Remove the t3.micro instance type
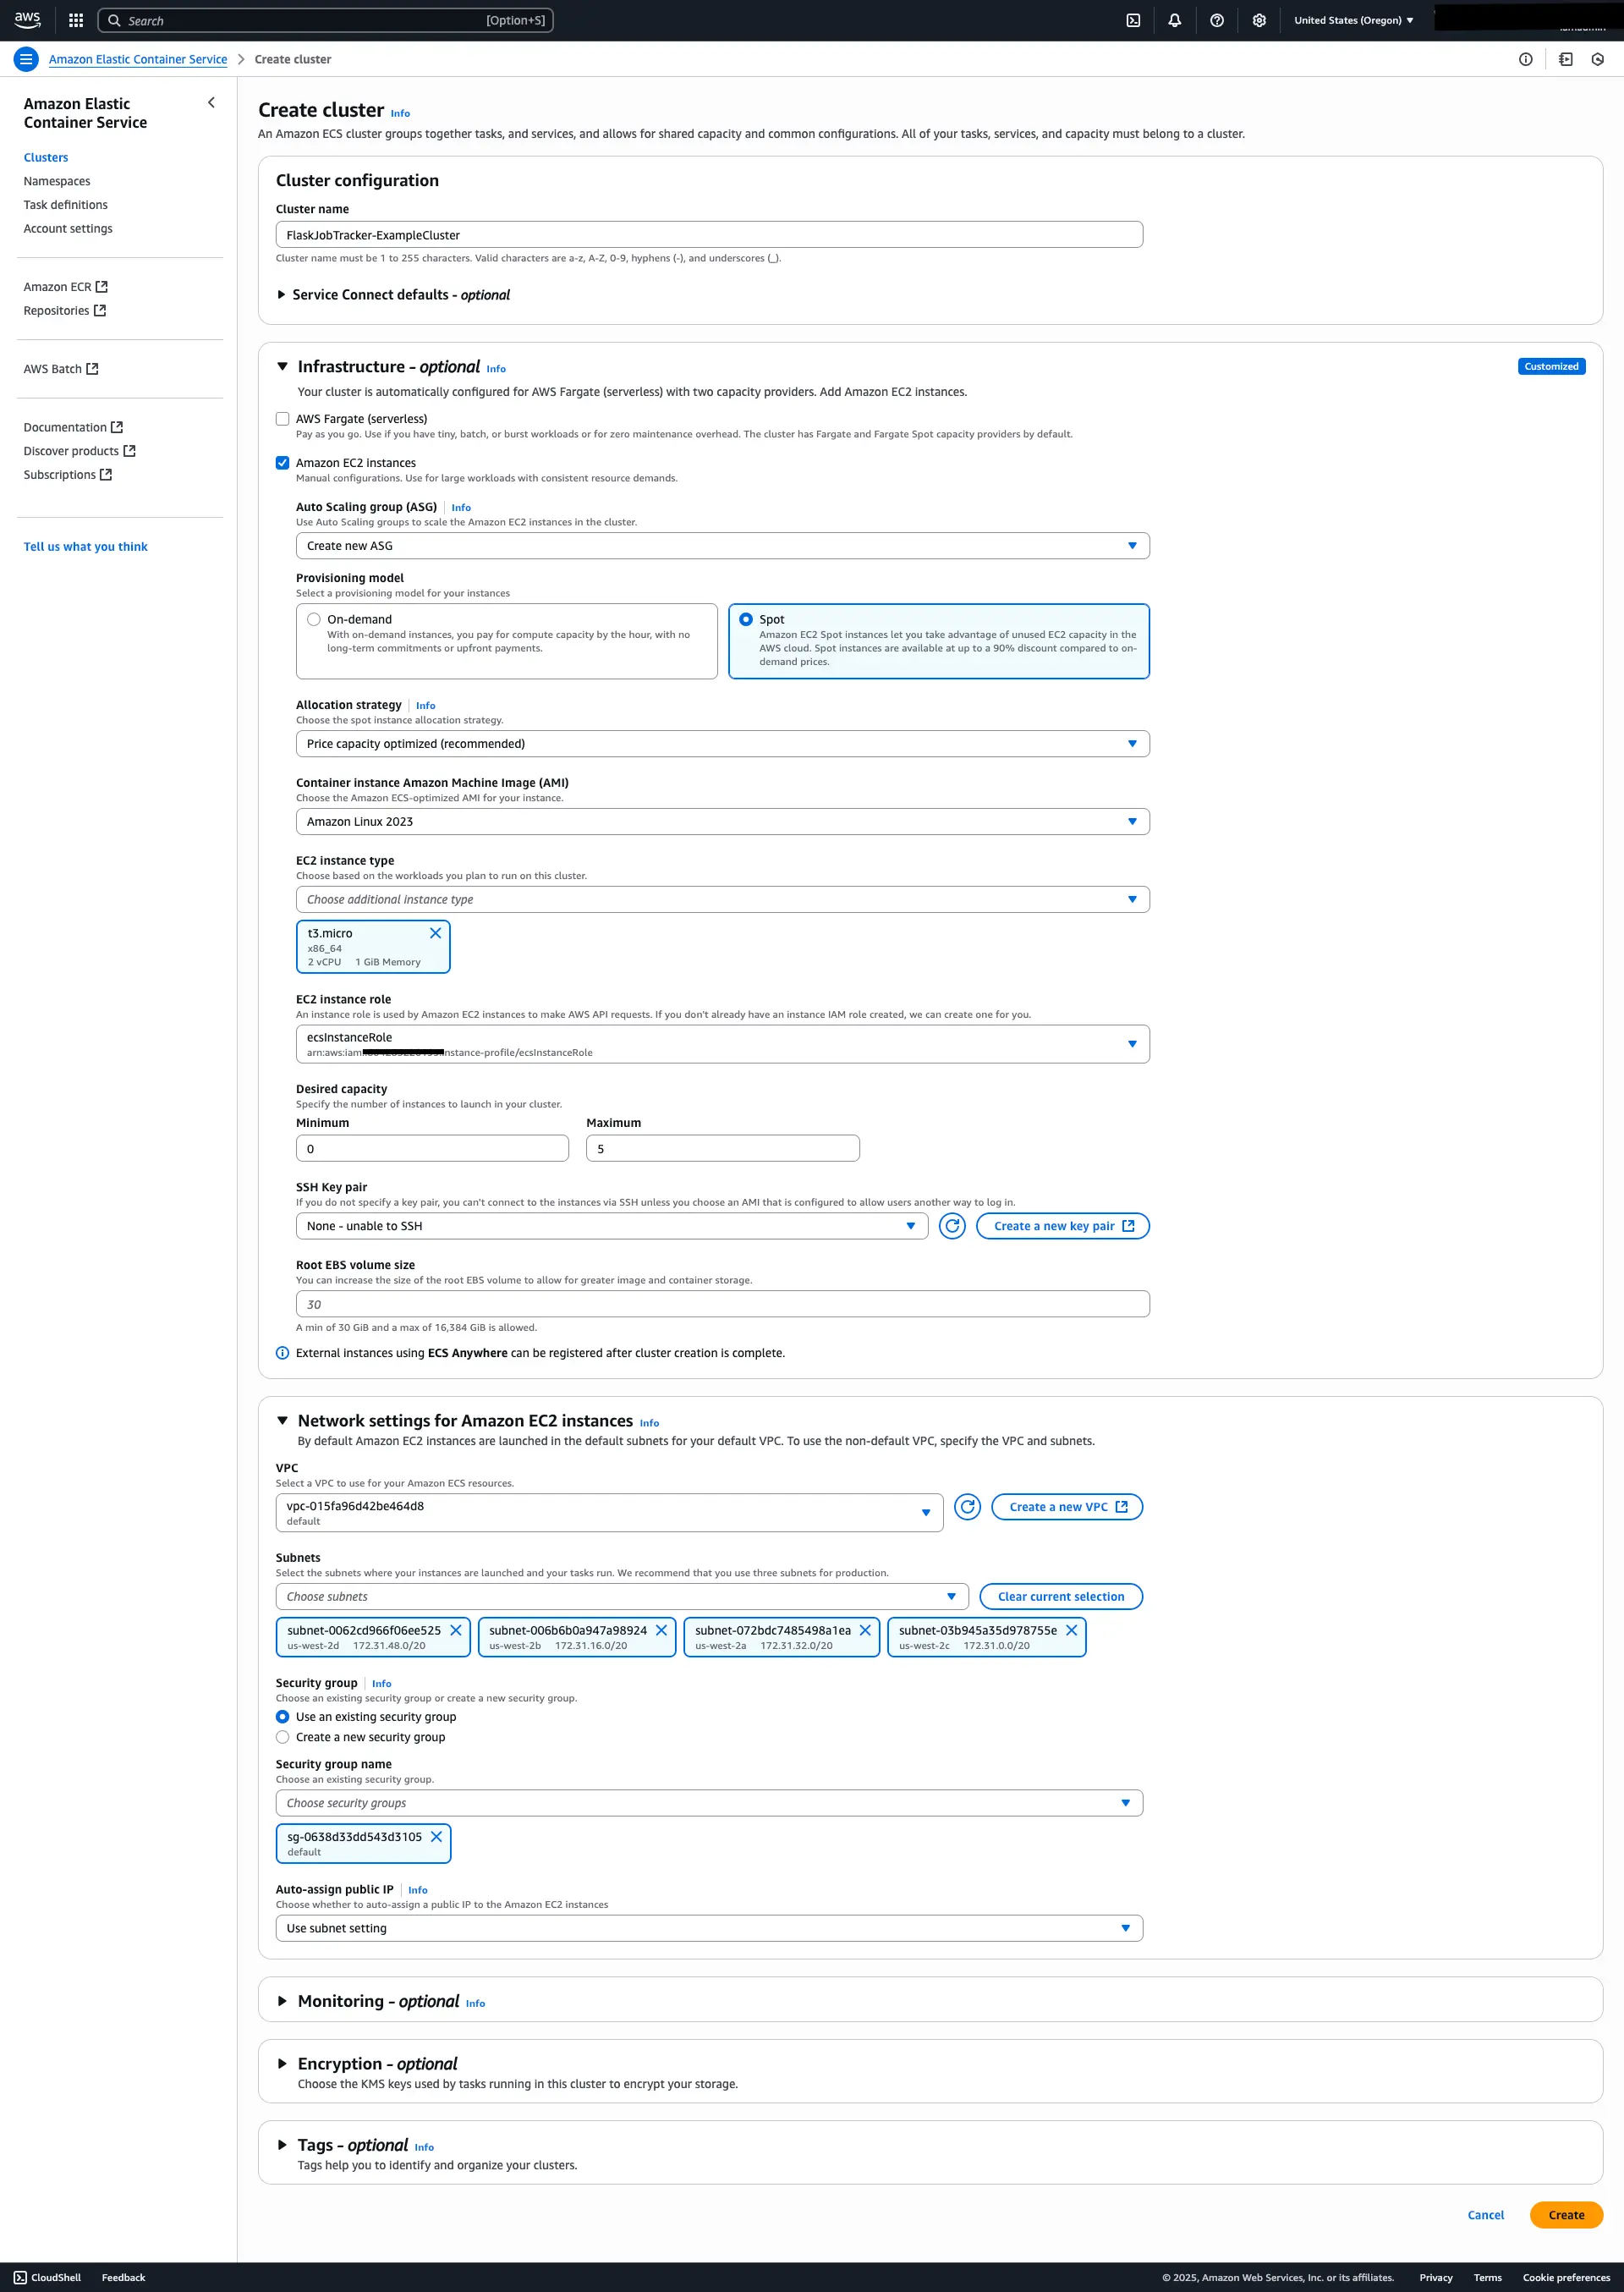Screen dimensions: 1624x2292 [x=435, y=933]
